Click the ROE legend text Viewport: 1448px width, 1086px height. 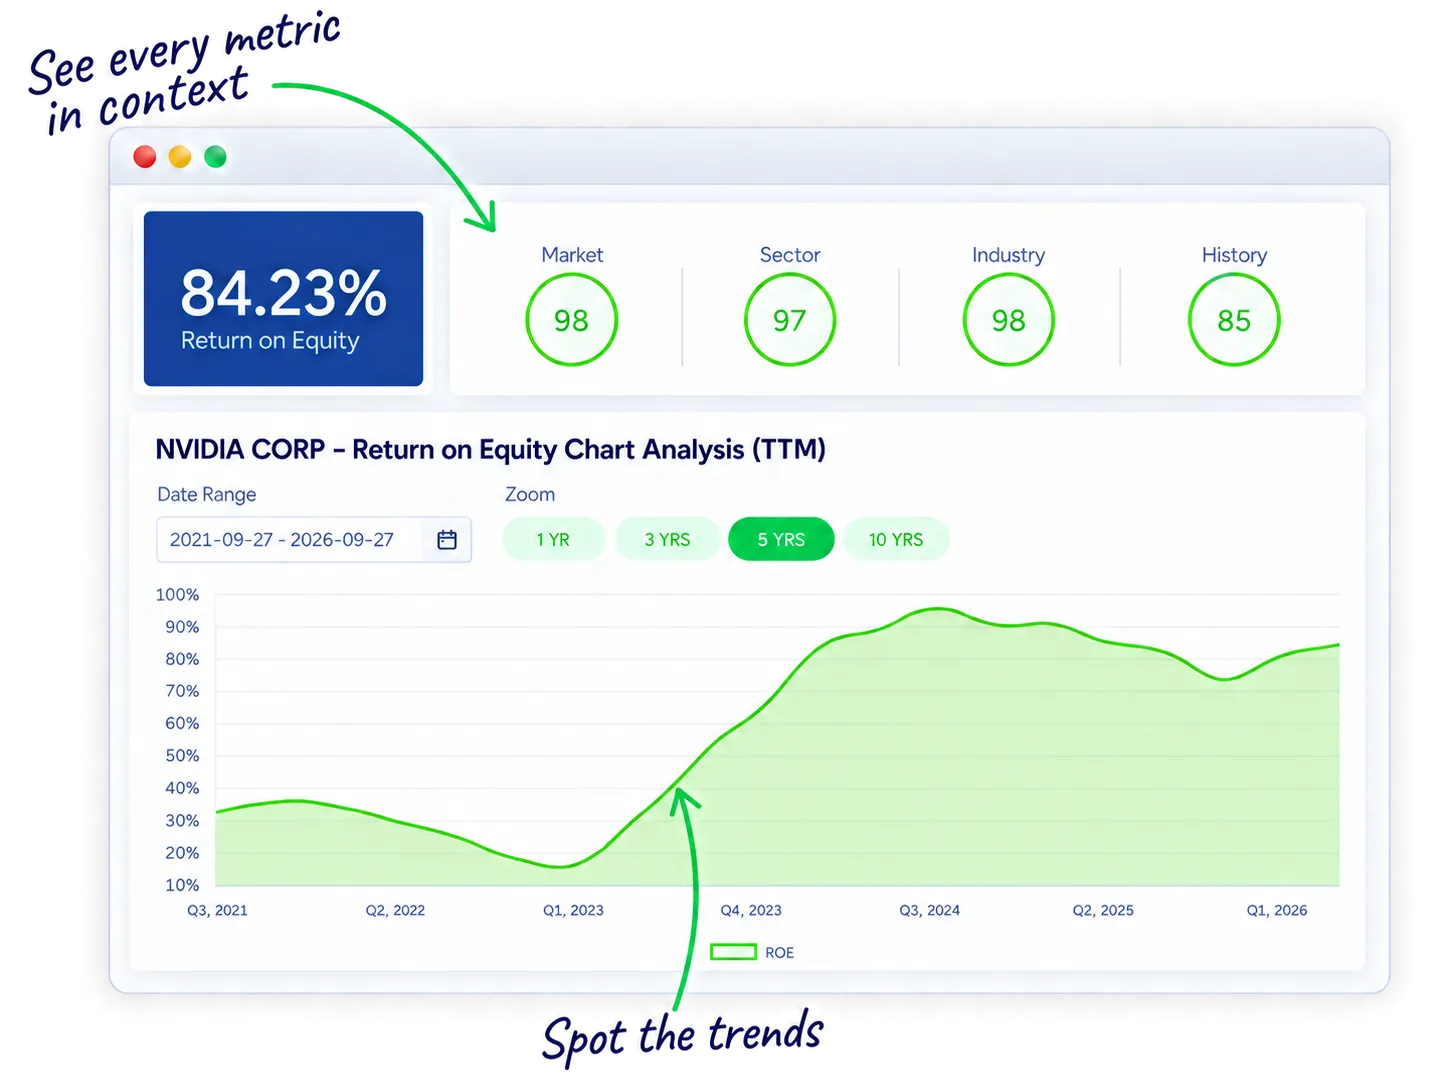pyautogui.click(x=780, y=953)
